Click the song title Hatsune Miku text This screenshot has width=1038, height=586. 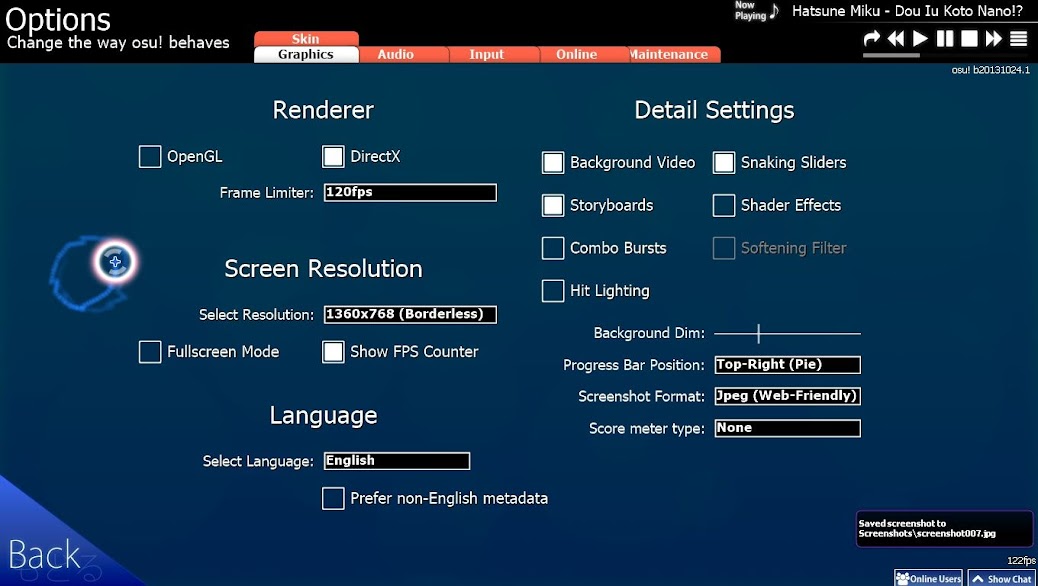pos(908,11)
